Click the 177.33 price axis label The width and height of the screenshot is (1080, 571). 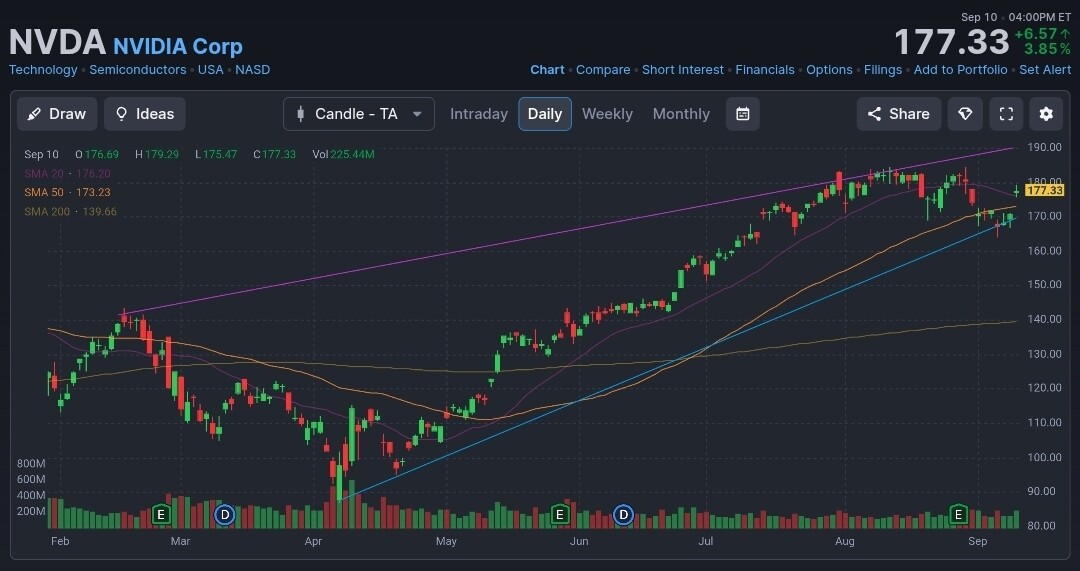pos(1044,190)
